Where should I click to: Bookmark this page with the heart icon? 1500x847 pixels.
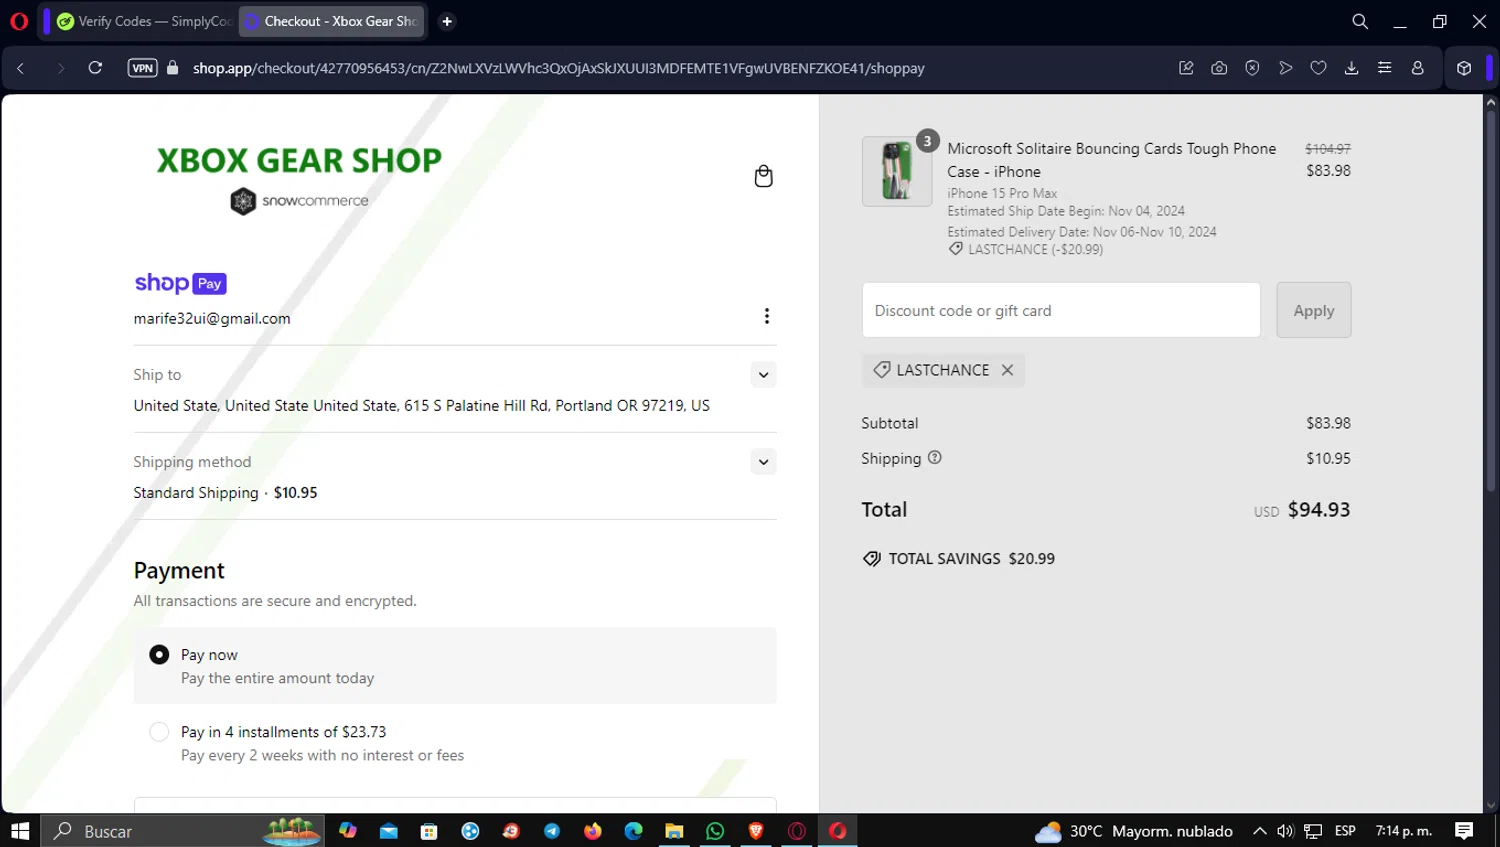pos(1319,68)
